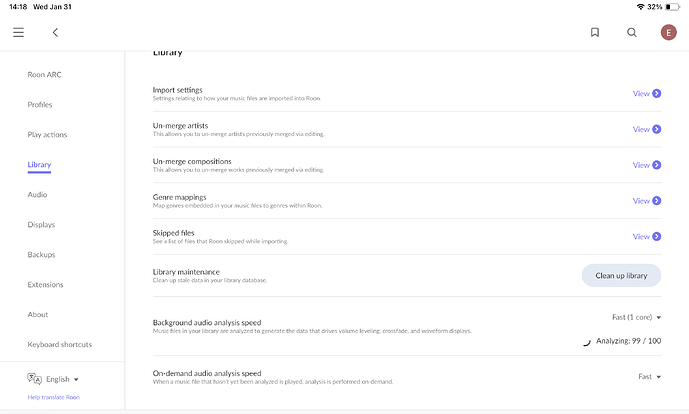Open bookmarks from the top bar

(595, 32)
